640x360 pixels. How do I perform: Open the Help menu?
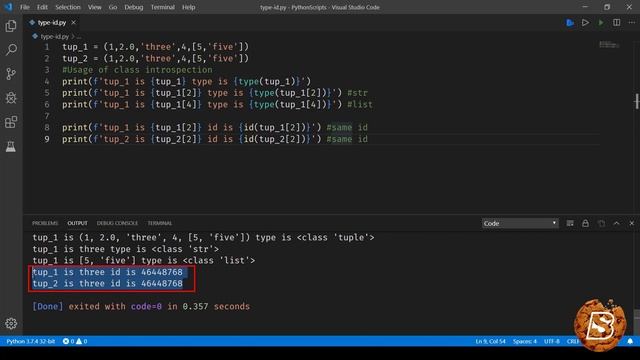pyautogui.click(x=189, y=7)
